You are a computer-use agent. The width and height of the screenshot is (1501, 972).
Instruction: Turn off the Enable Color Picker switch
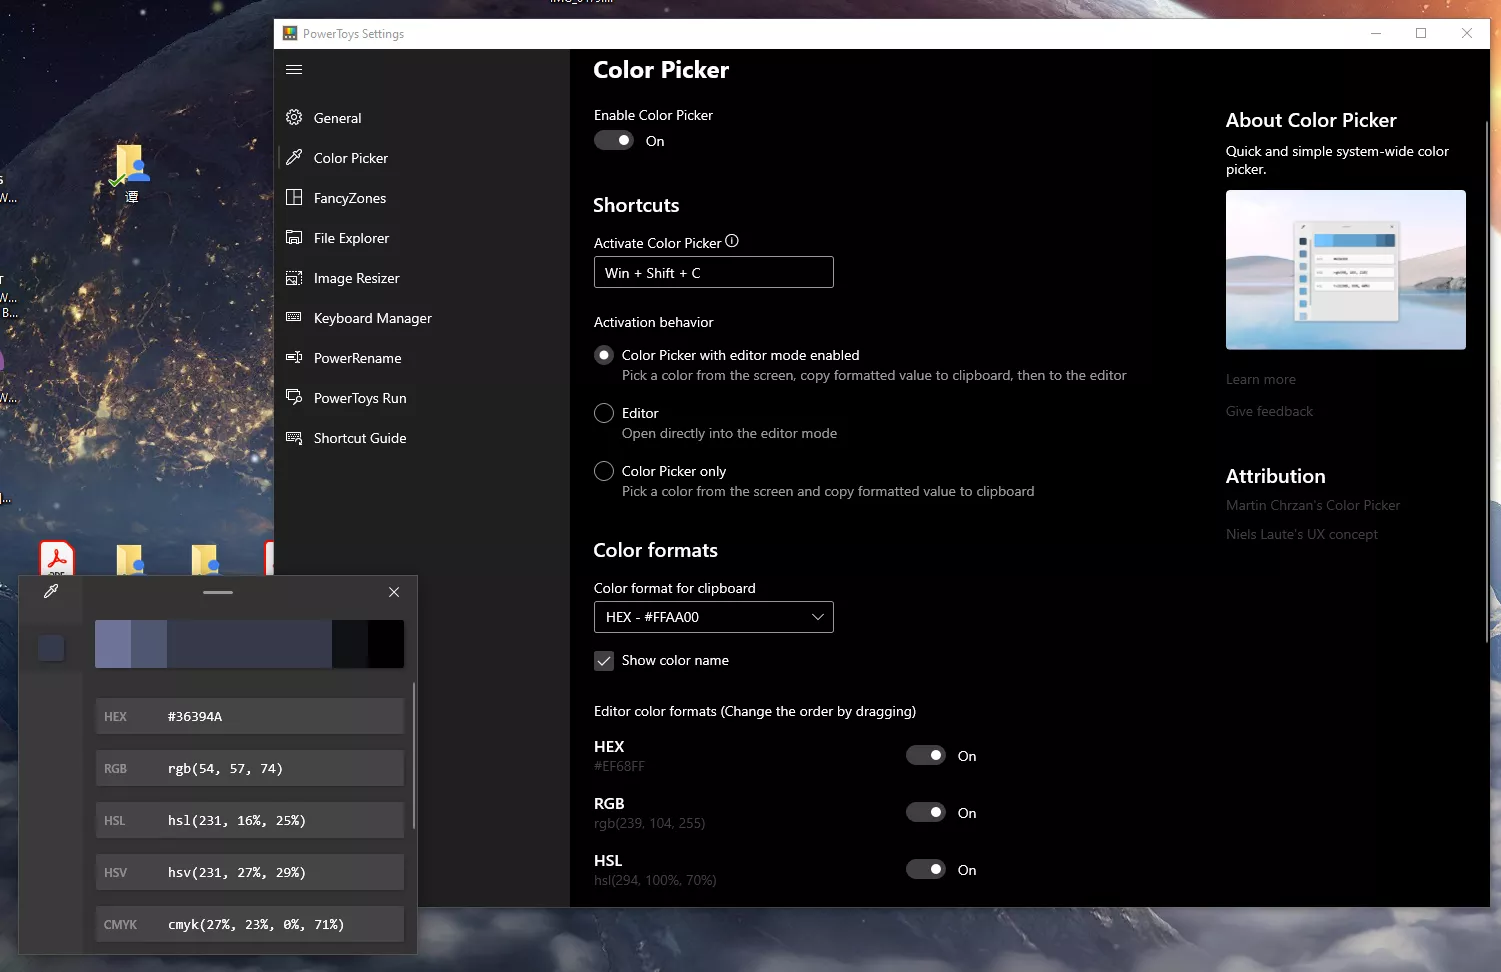(x=614, y=141)
